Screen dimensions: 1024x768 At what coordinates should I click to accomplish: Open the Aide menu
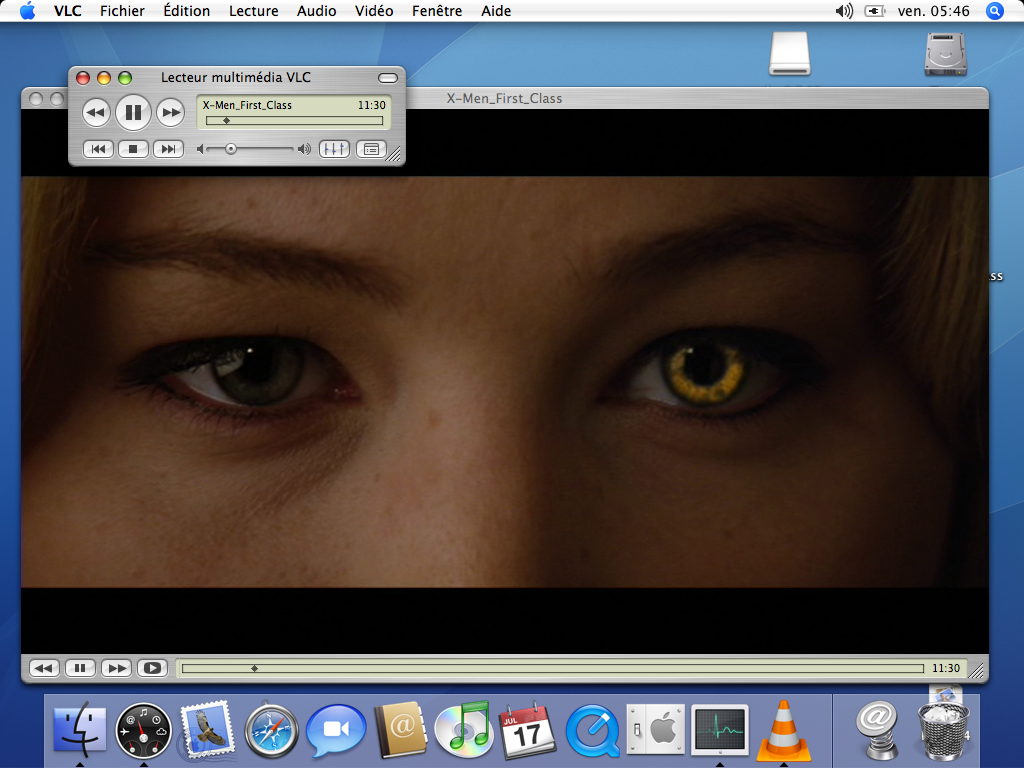tap(496, 11)
